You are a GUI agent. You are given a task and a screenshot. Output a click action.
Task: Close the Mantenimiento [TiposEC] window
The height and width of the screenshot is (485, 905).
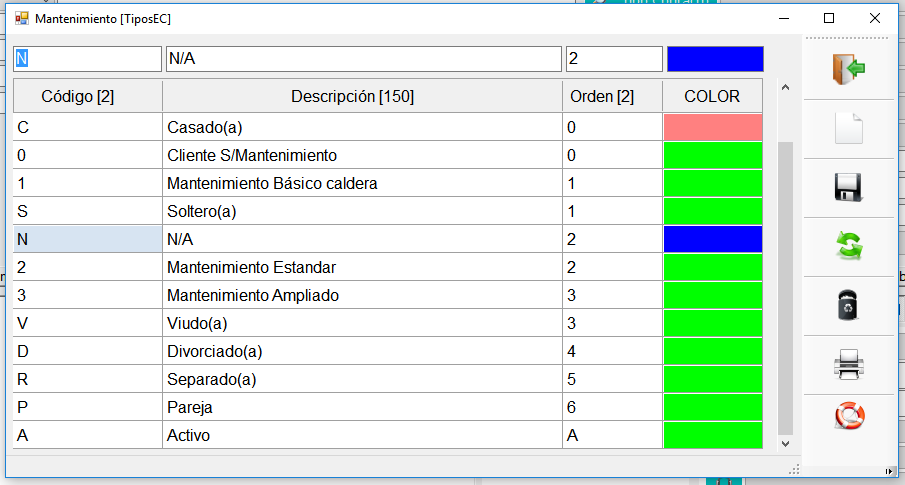pos(874,18)
